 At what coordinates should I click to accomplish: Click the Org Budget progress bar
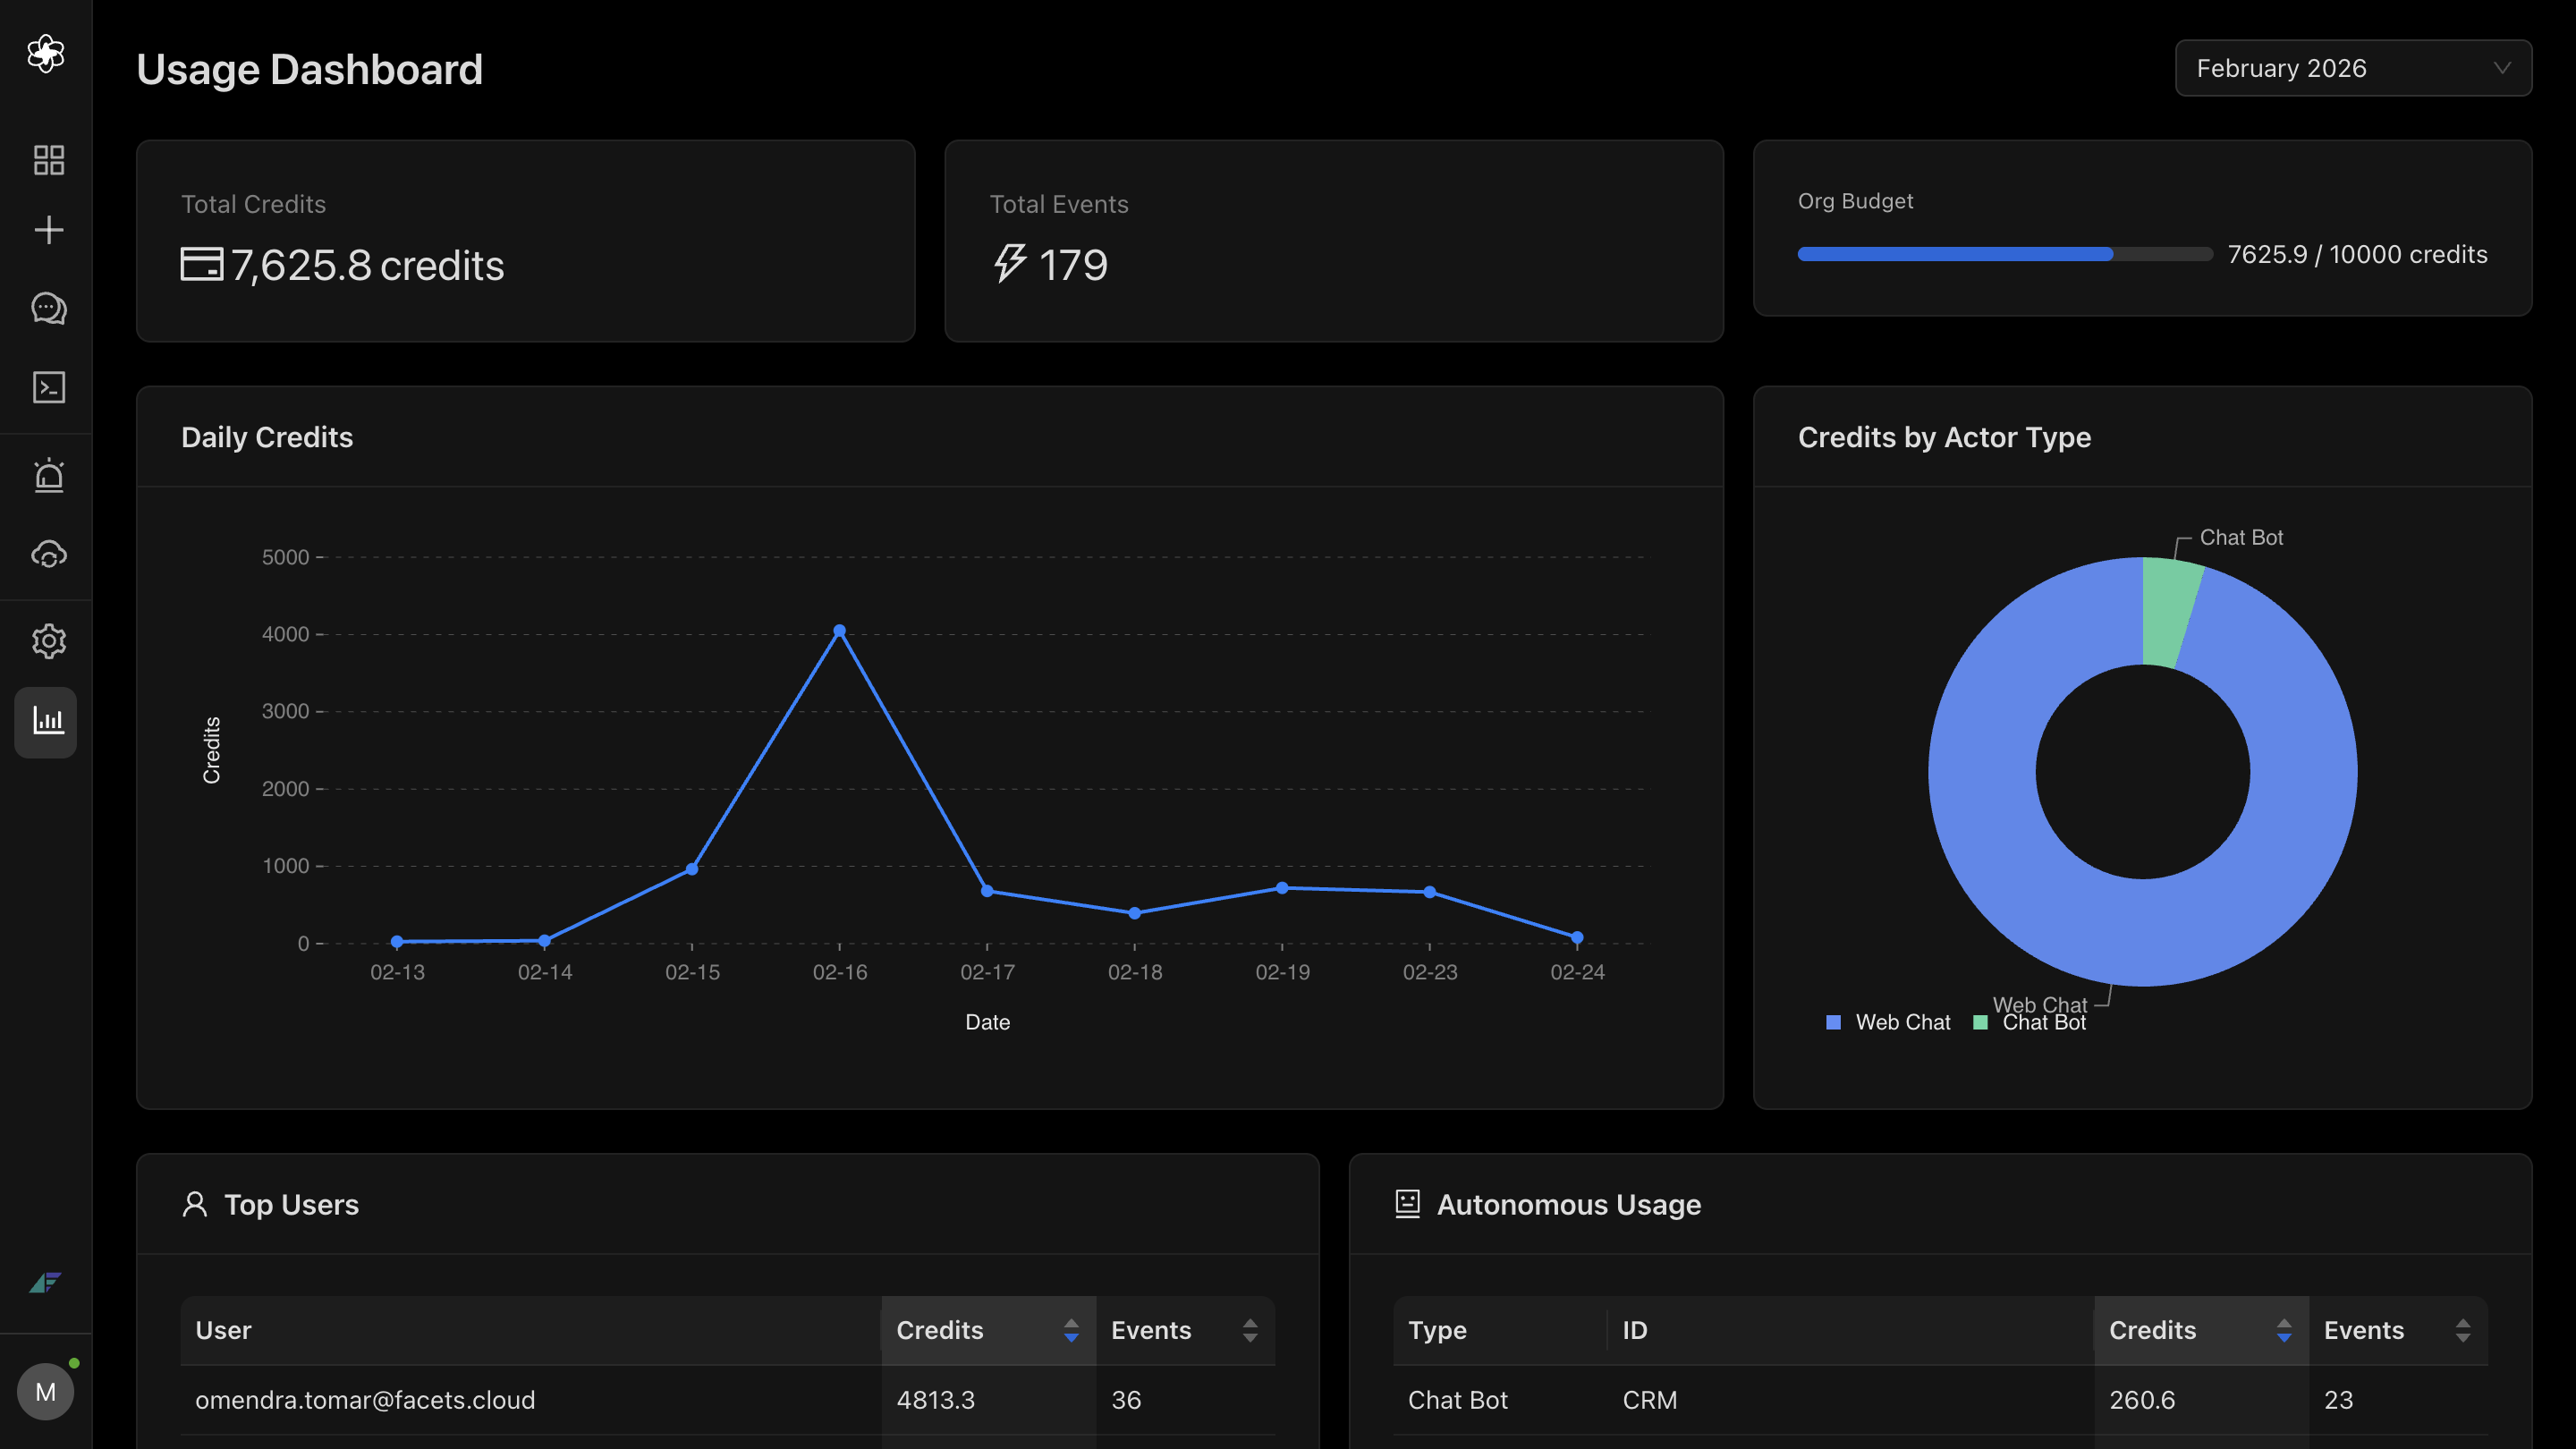2004,254
